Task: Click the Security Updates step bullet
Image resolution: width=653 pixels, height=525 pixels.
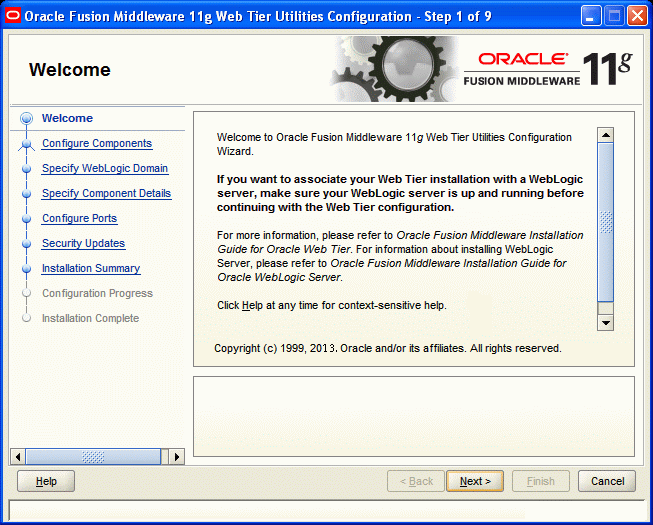Action: point(26,244)
